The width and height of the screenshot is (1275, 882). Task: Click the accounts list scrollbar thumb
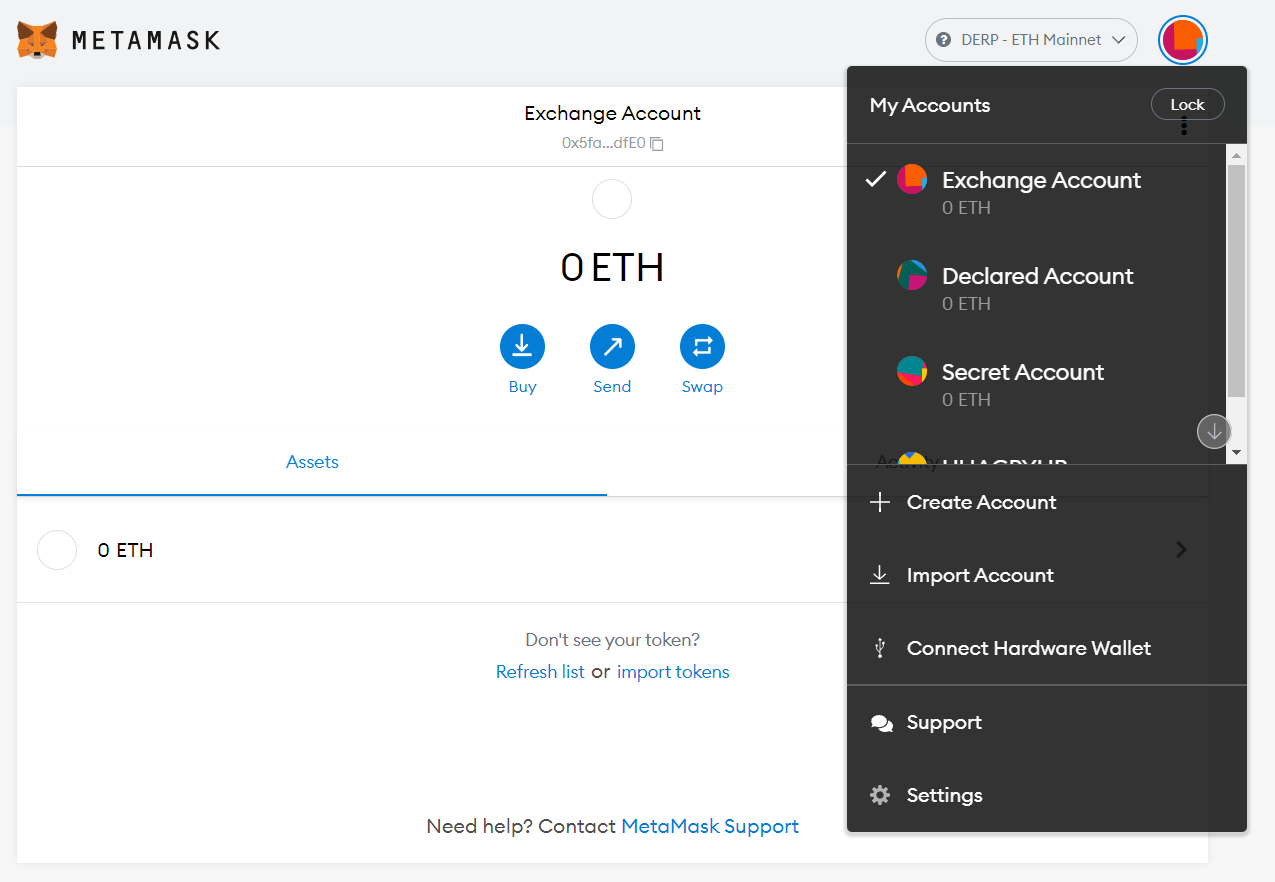tap(1237, 281)
